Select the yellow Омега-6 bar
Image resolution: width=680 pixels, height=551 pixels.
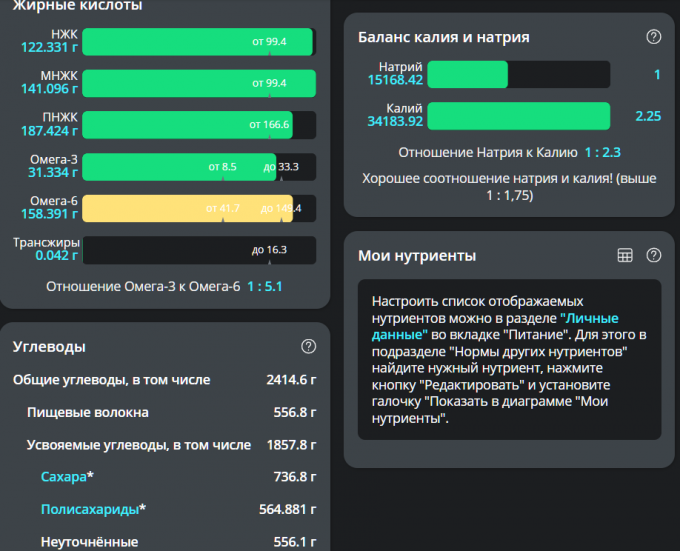(x=198, y=208)
